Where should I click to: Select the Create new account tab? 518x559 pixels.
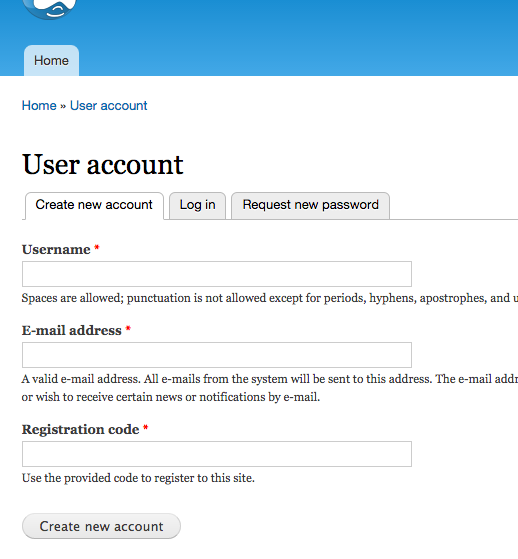pos(94,206)
